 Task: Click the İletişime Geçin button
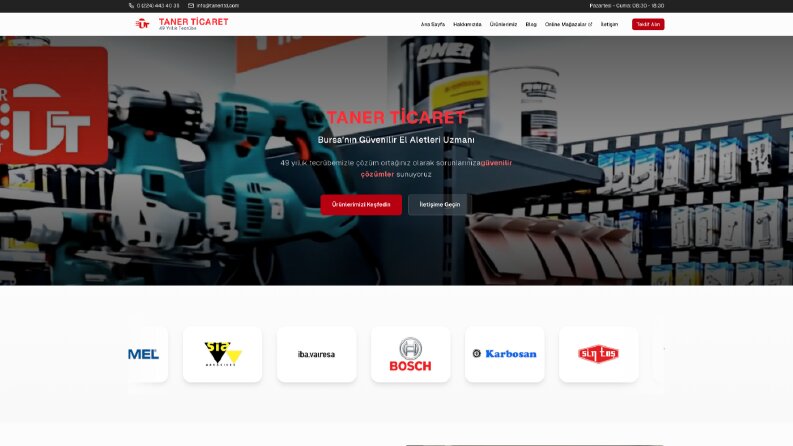[x=439, y=205]
